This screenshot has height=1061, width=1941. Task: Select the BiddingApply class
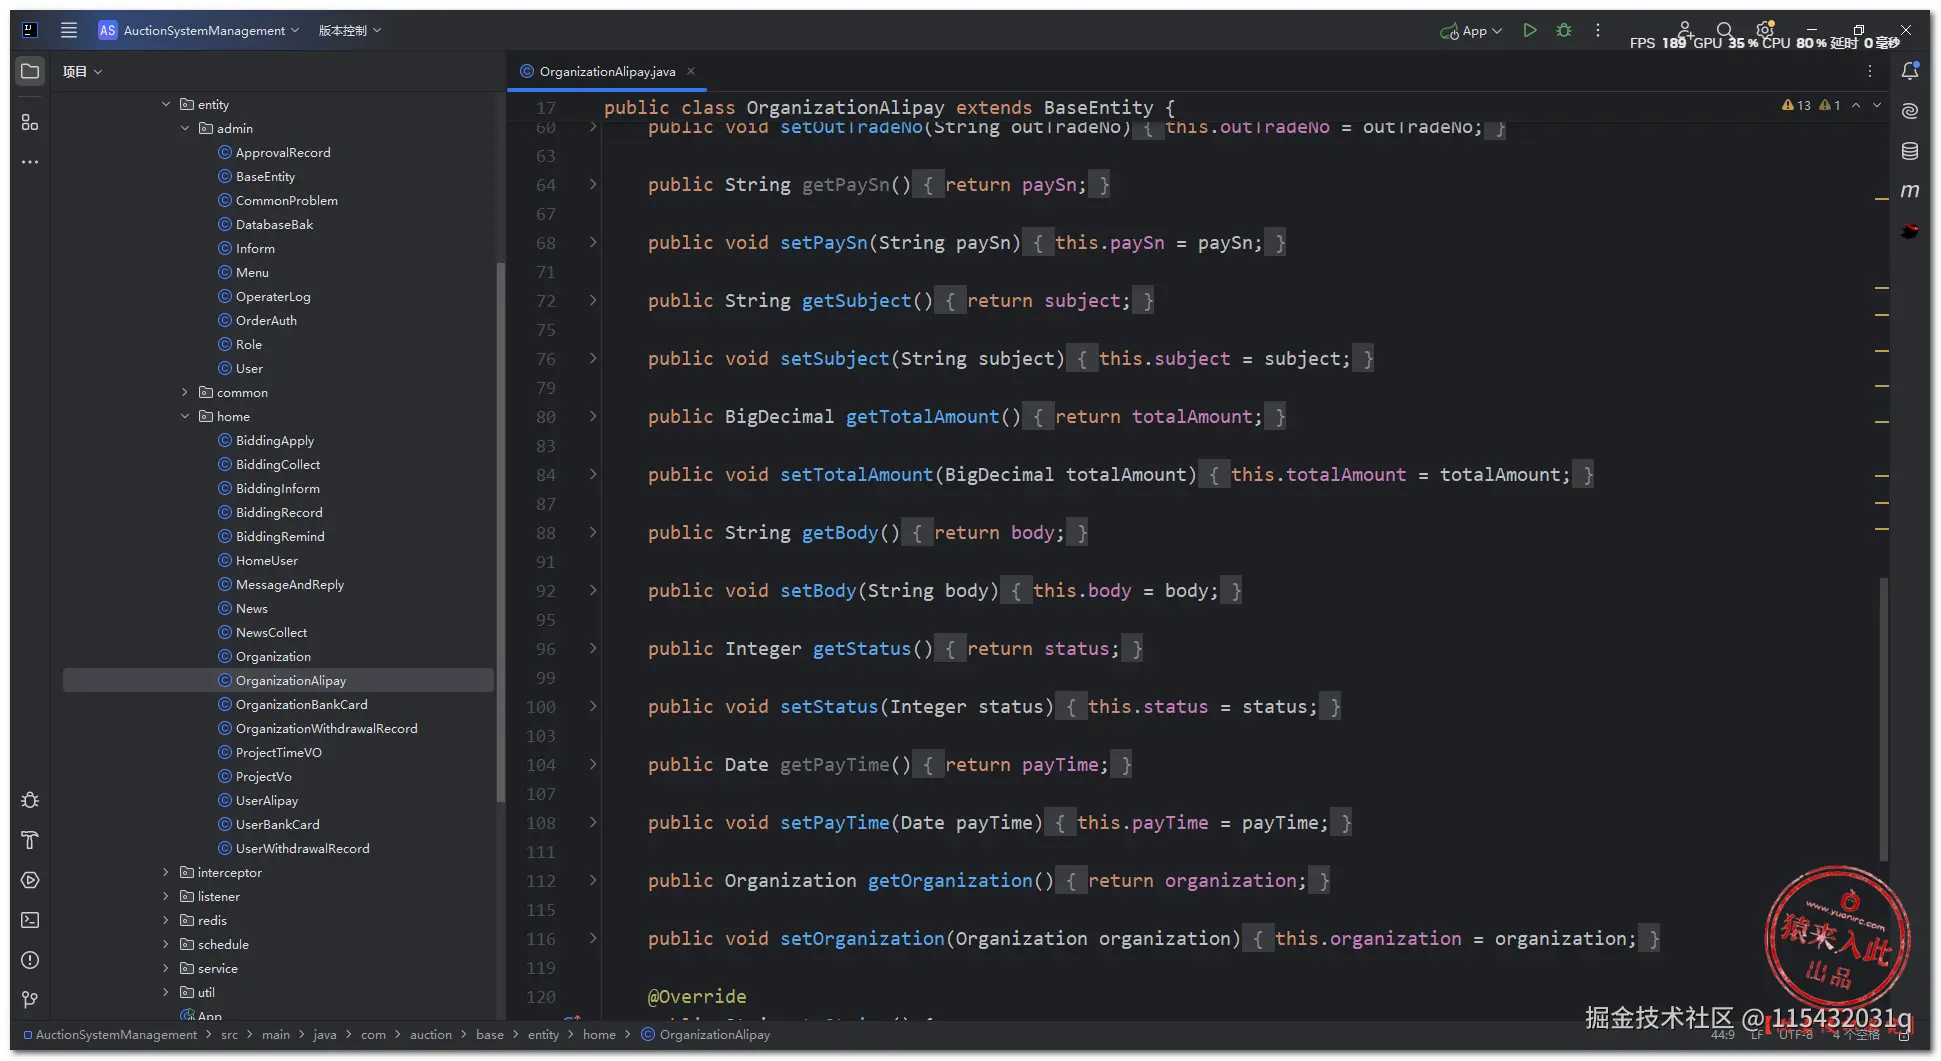pos(275,440)
